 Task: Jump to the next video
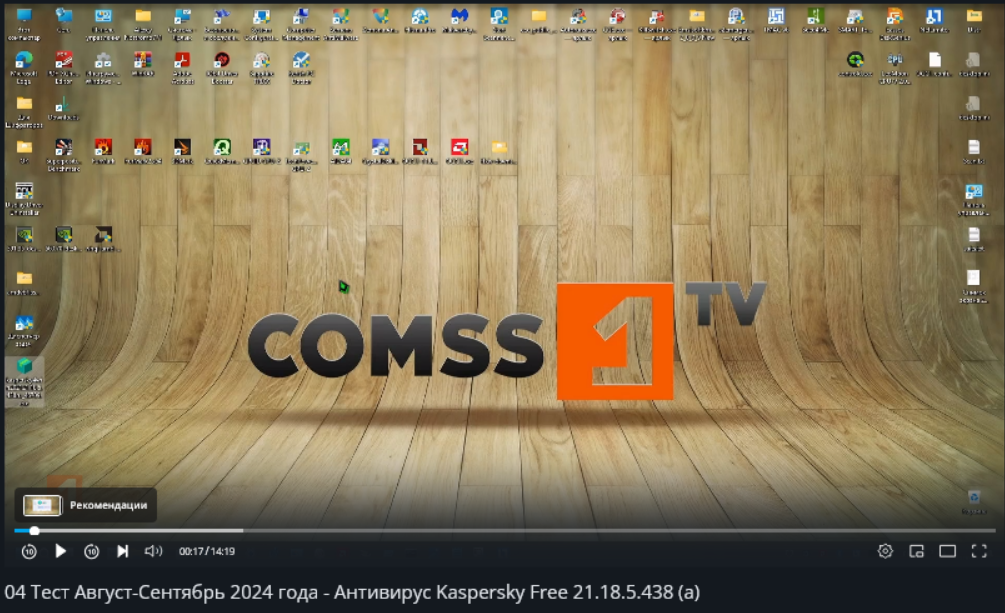coord(122,551)
